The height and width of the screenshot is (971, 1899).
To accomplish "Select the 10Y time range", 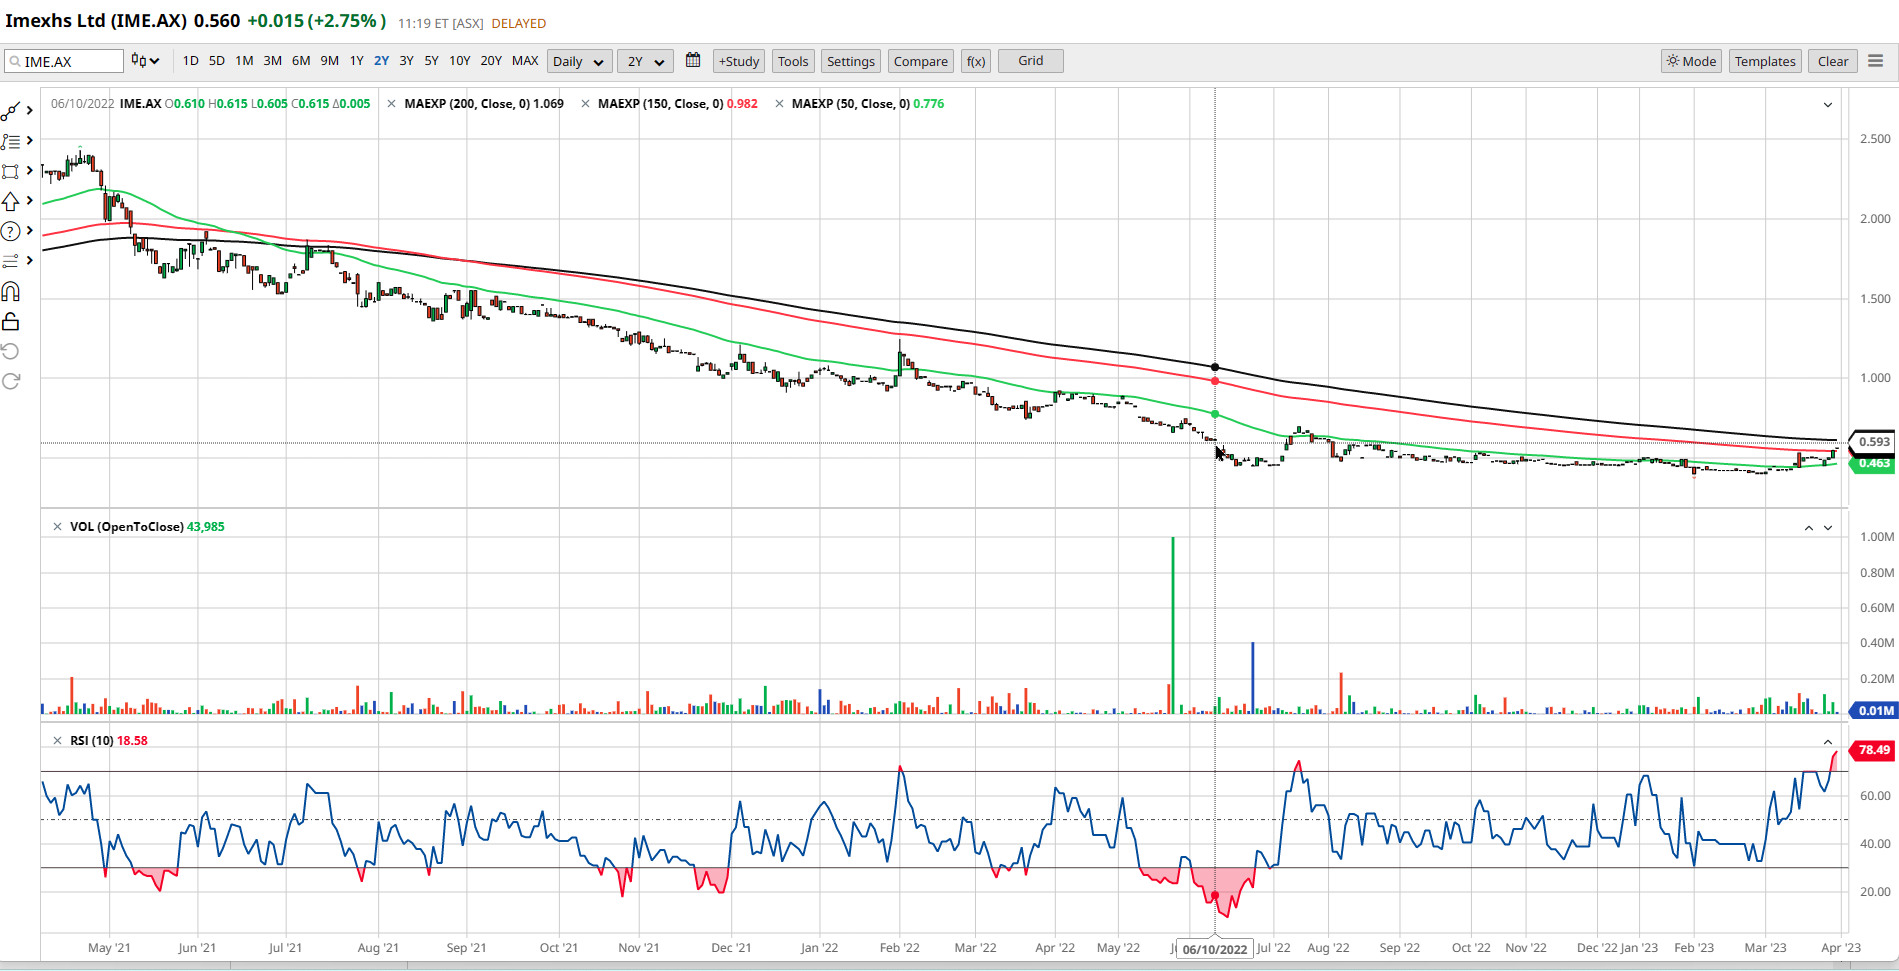I will (x=459, y=61).
